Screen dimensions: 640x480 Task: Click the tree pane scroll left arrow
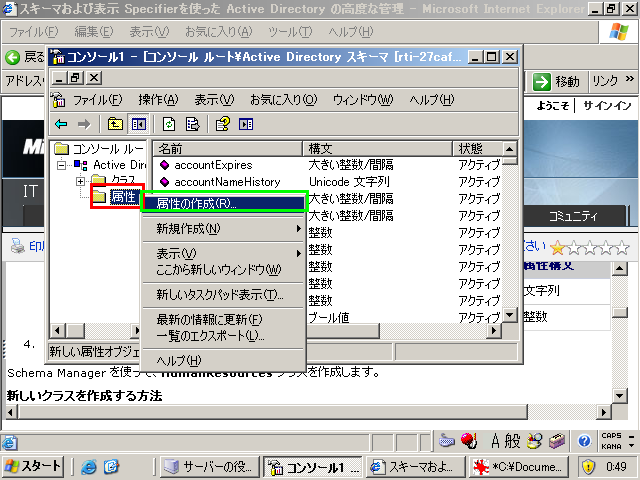58,331
